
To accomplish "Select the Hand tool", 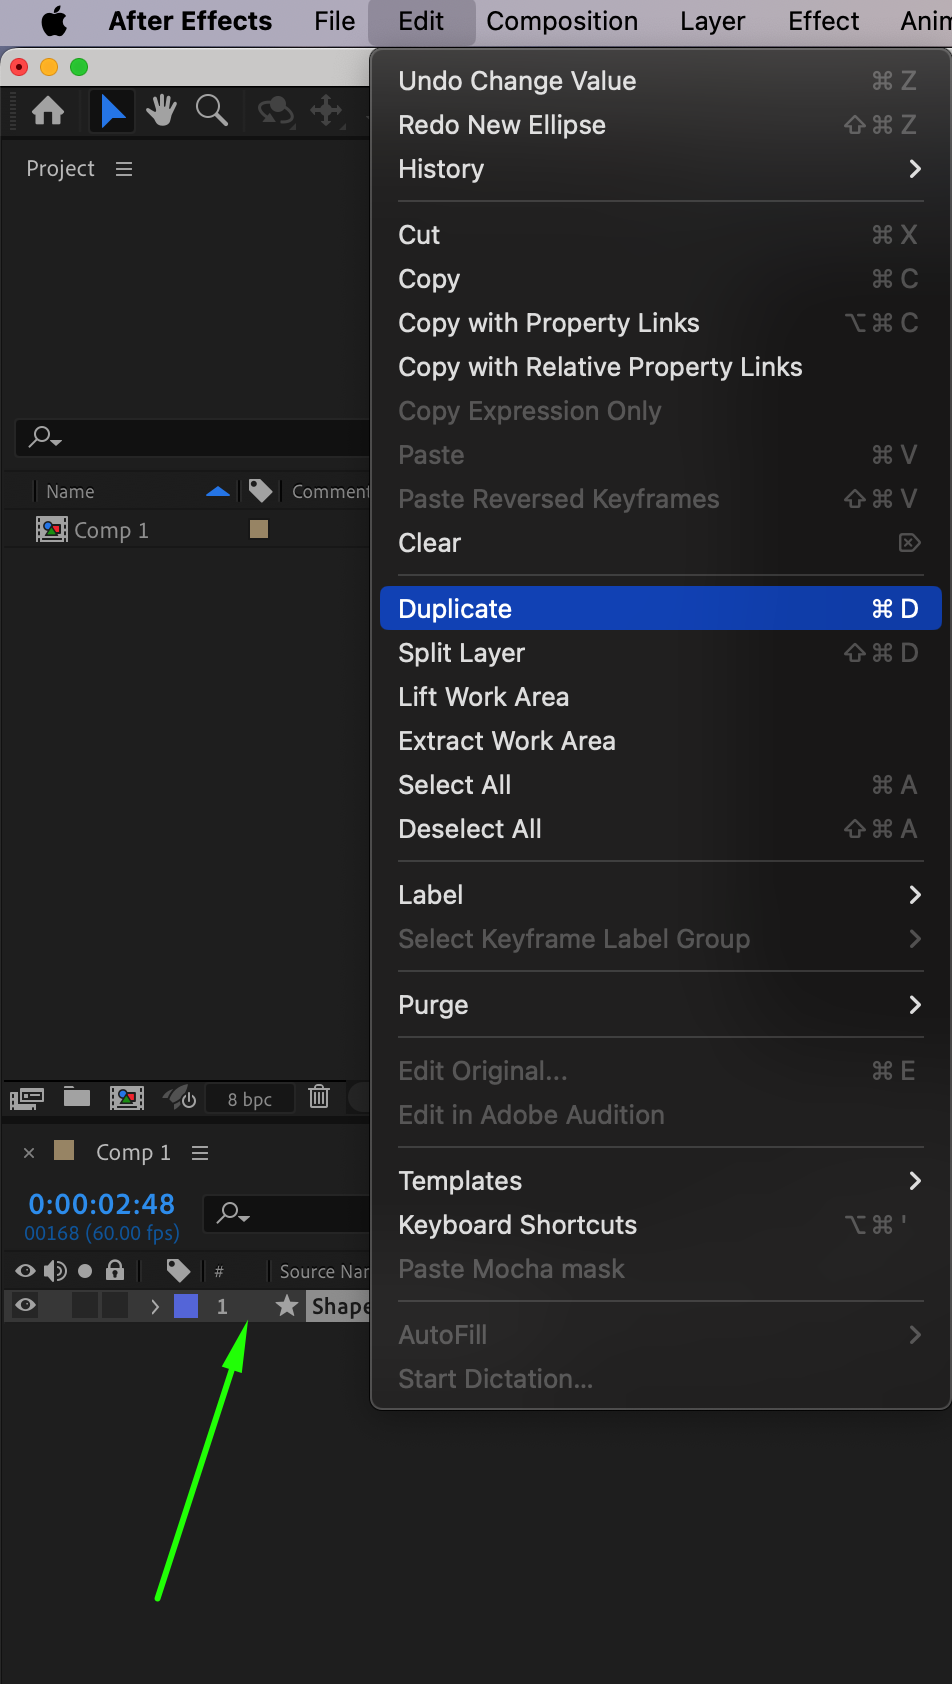I will point(161,111).
